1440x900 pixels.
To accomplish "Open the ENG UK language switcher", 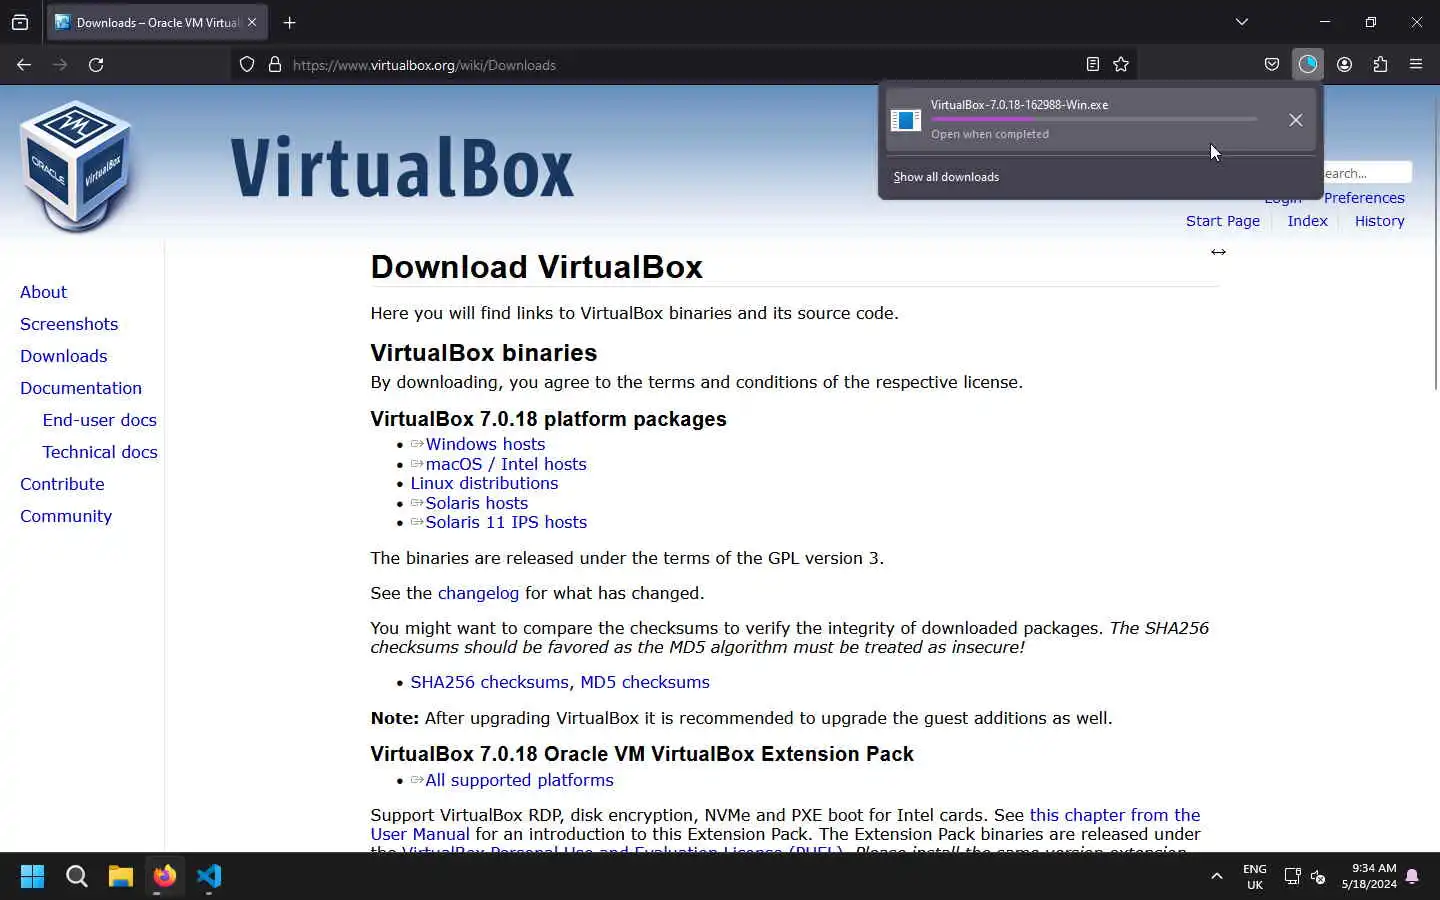I will click(1254, 877).
